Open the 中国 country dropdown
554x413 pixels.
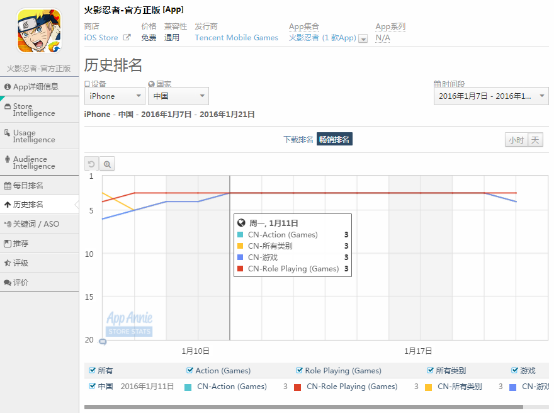point(178,96)
